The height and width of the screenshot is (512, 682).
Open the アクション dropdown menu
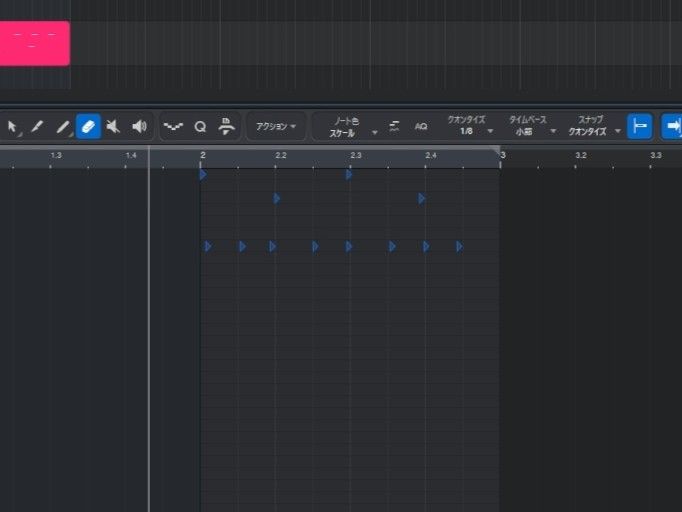click(276, 127)
